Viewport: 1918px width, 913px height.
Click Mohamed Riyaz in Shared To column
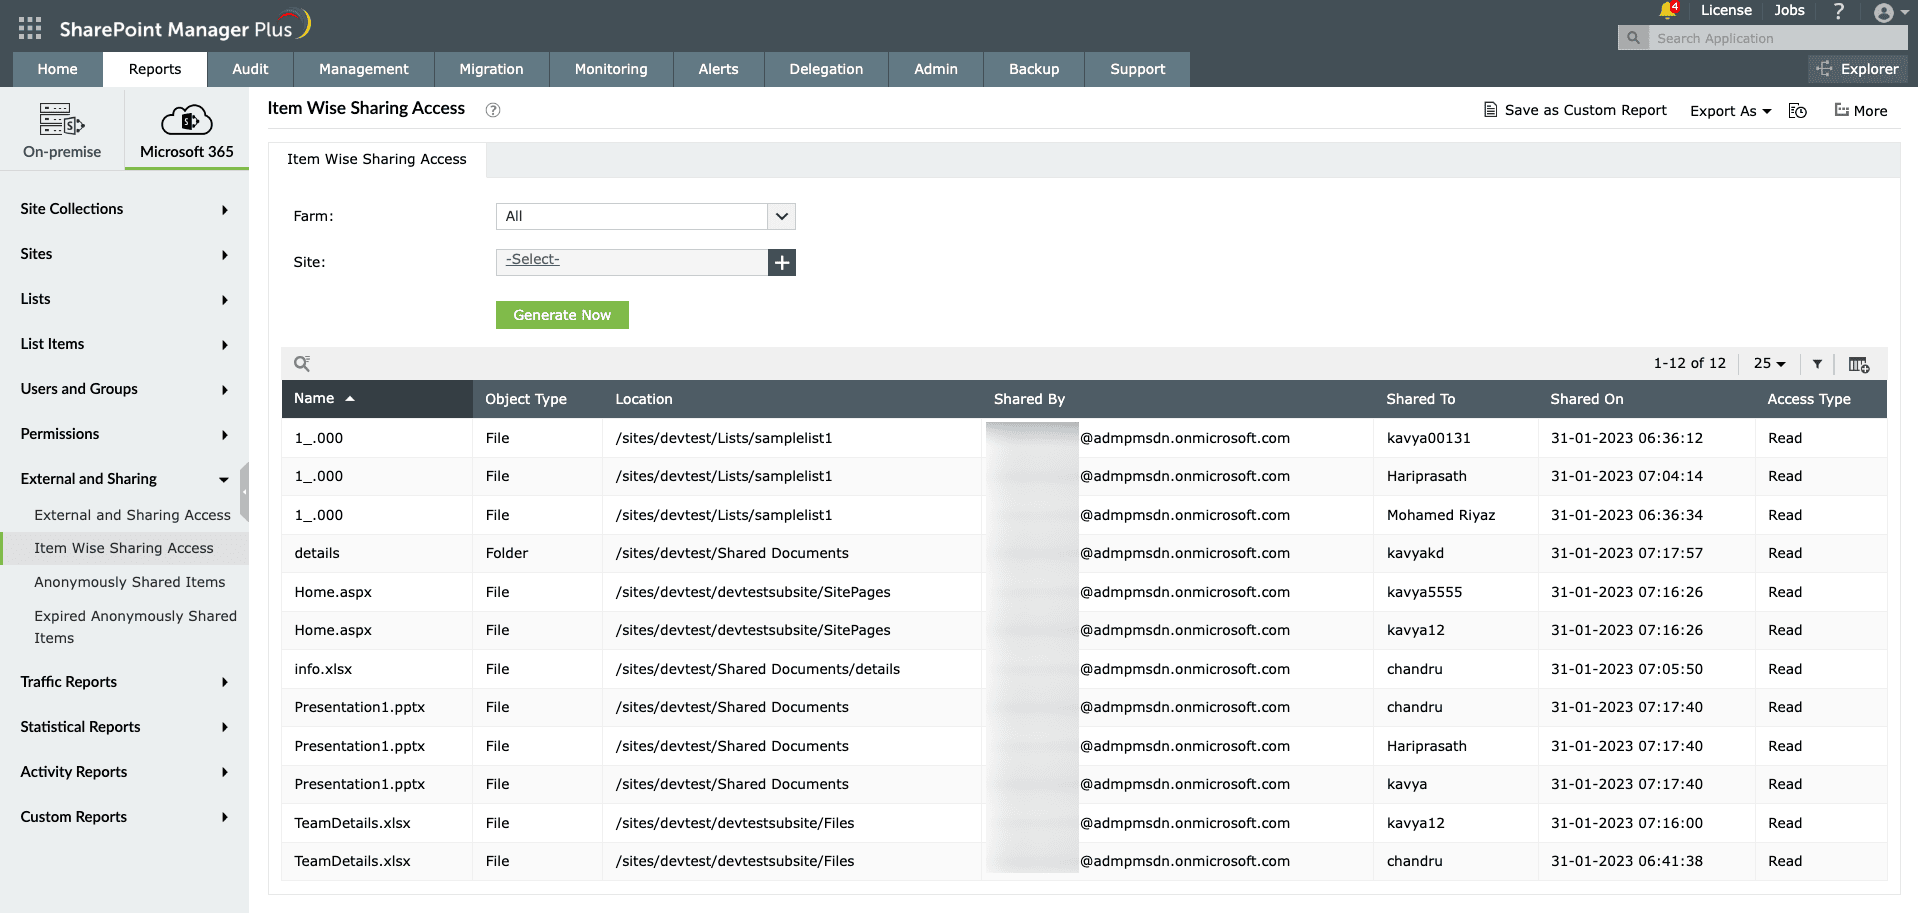pos(1441,515)
